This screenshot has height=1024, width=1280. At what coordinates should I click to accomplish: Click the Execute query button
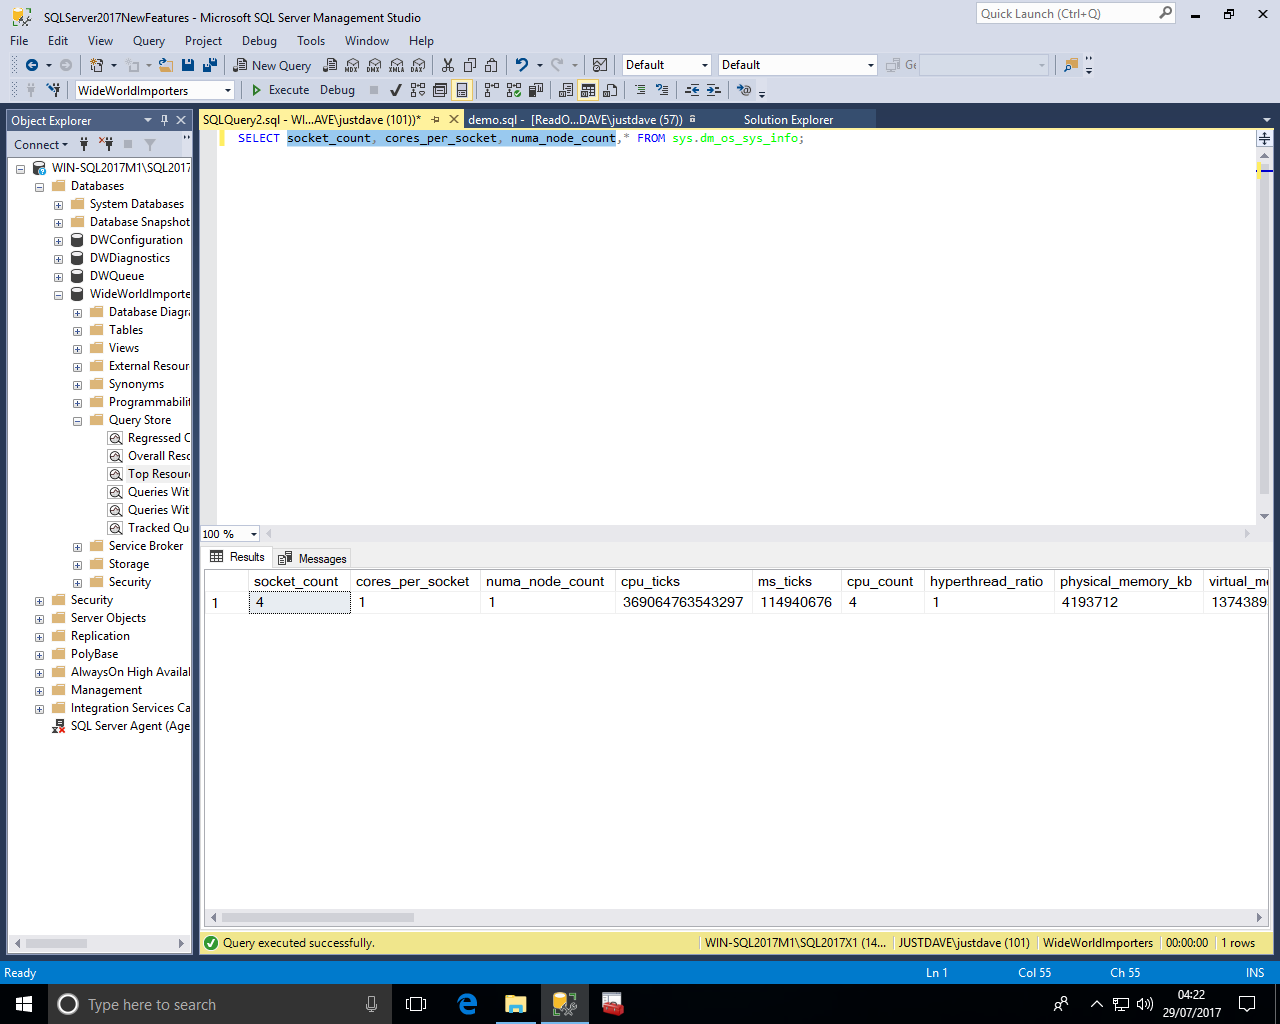280,90
